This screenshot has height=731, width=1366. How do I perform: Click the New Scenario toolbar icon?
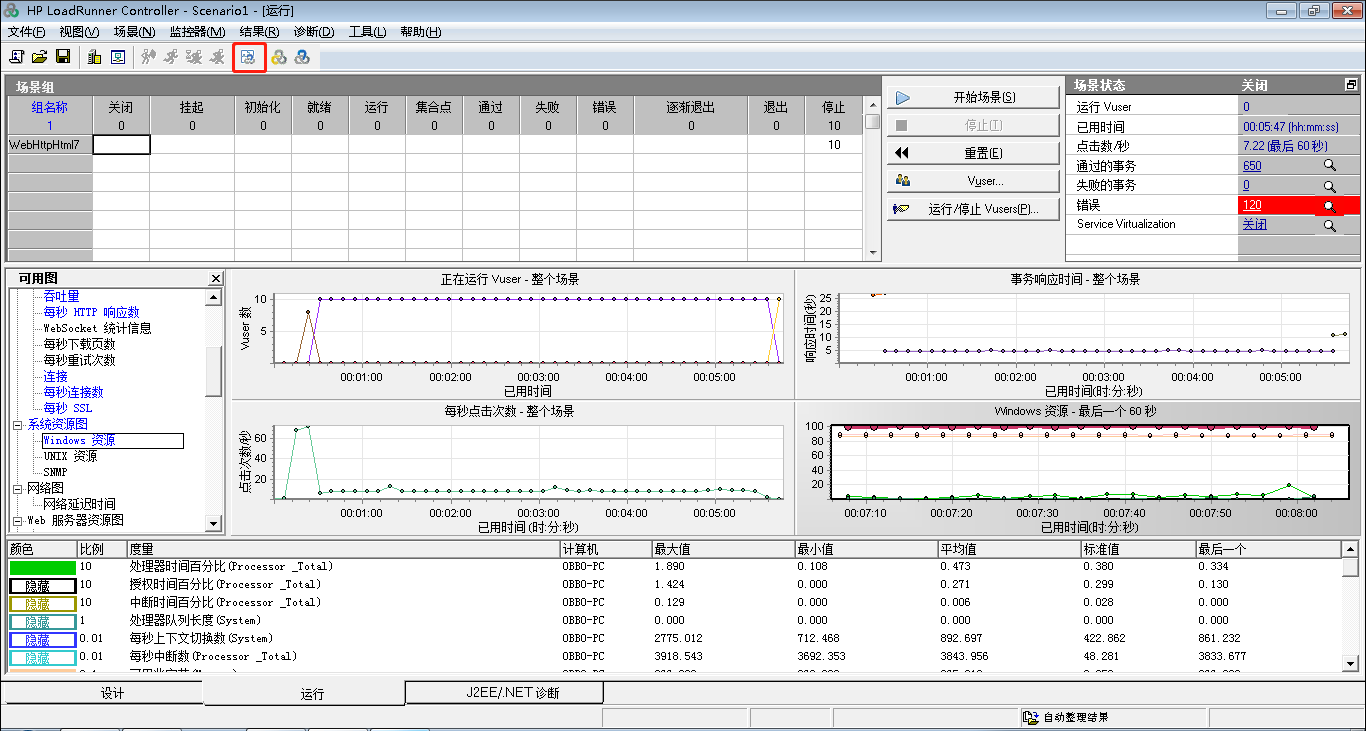tap(17, 57)
